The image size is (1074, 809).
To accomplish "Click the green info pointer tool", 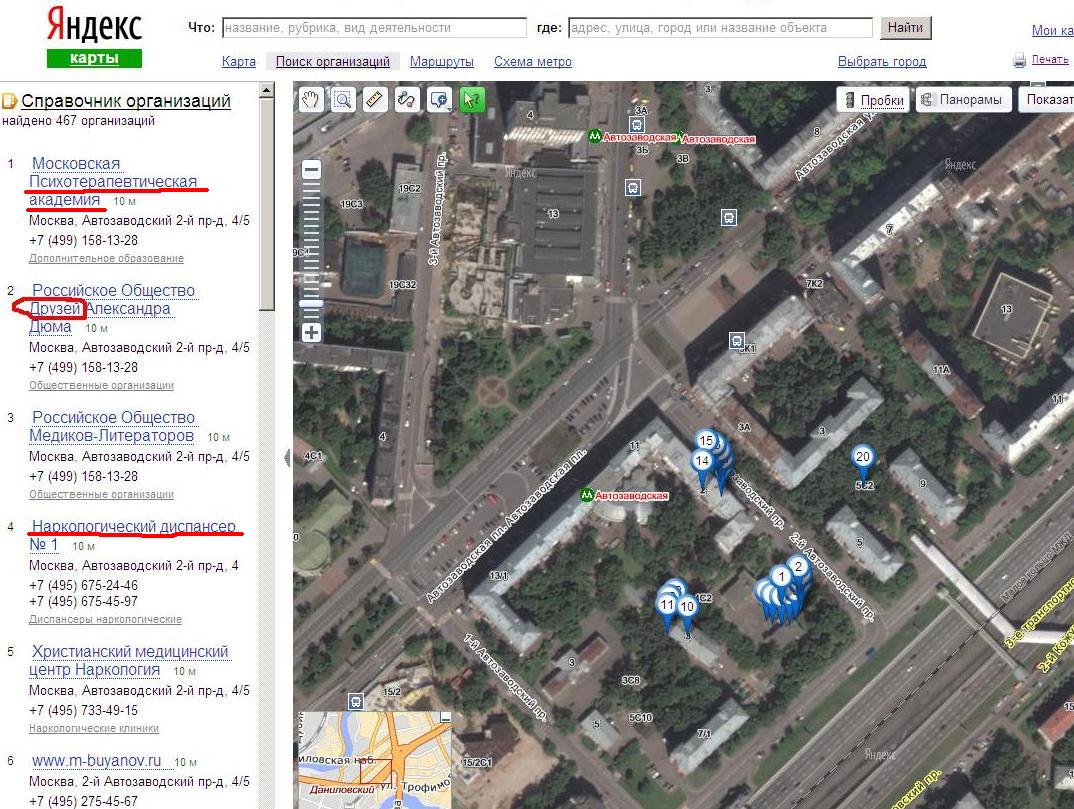I will (472, 99).
